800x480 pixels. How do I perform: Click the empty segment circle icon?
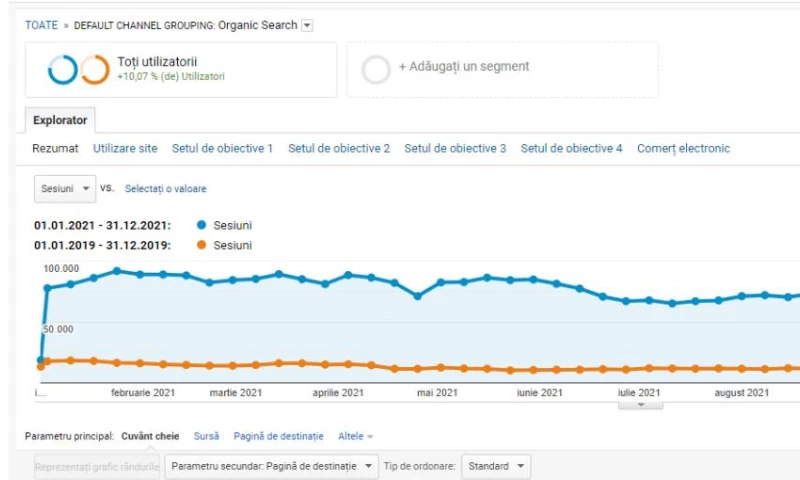pyautogui.click(x=376, y=70)
